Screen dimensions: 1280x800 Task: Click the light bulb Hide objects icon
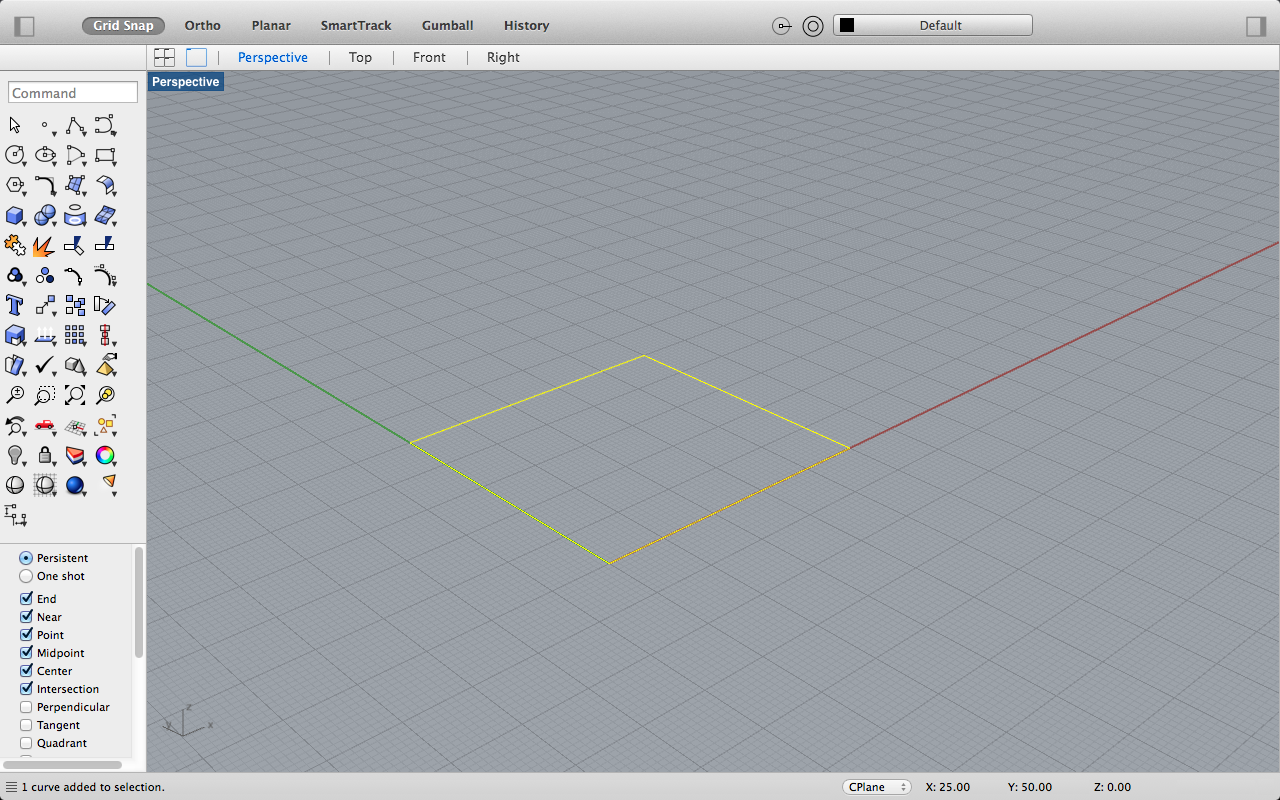[15, 455]
